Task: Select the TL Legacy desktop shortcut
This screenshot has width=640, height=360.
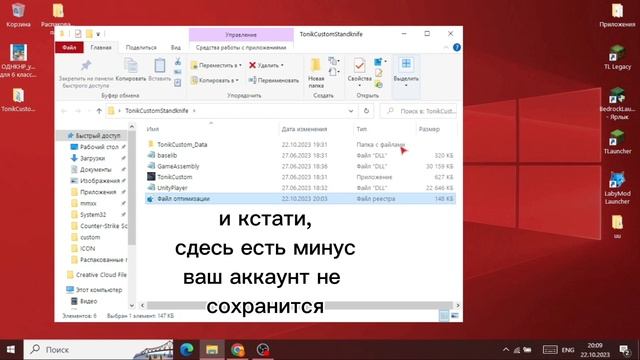Action: pyautogui.click(x=617, y=57)
